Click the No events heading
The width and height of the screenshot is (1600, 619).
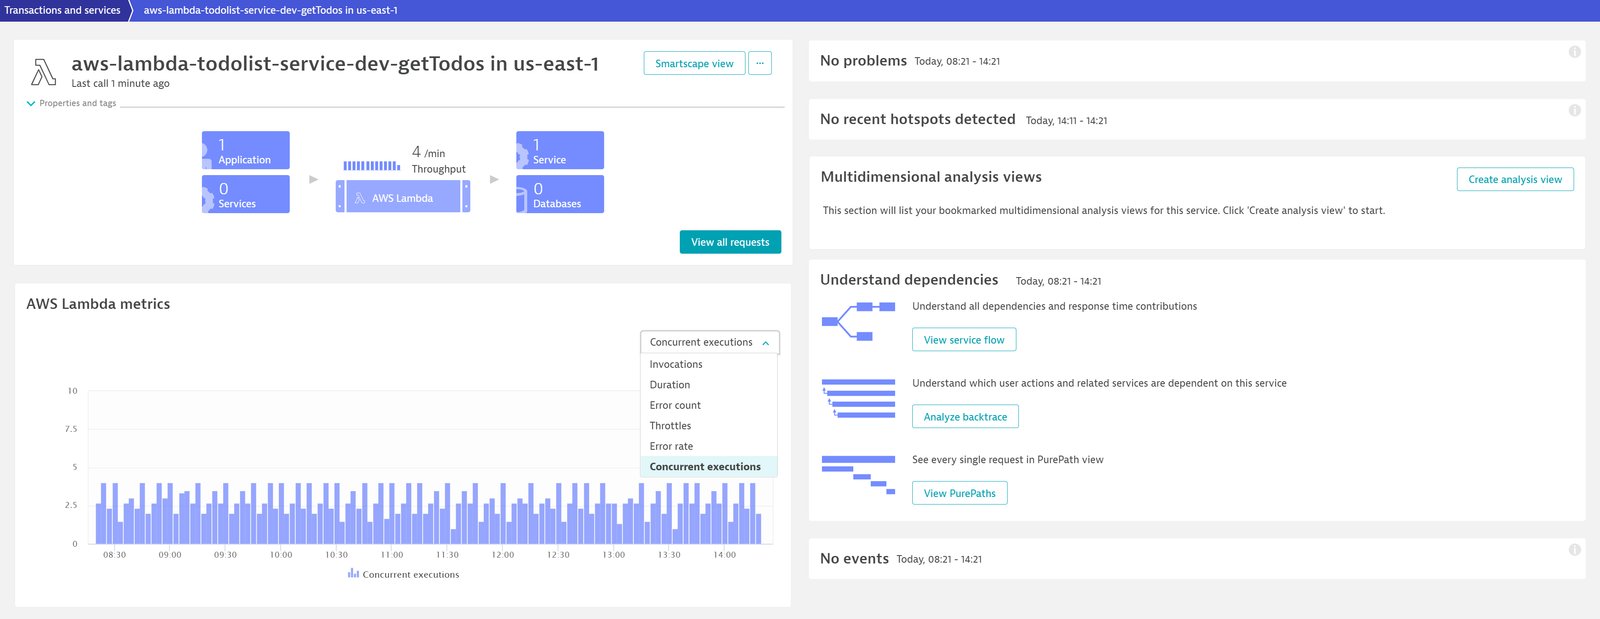tap(854, 559)
